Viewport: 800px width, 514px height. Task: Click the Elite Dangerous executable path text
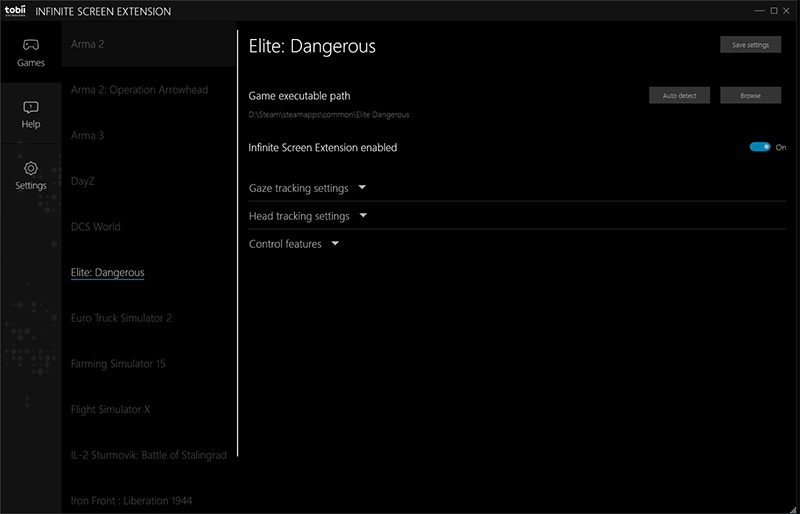329,115
